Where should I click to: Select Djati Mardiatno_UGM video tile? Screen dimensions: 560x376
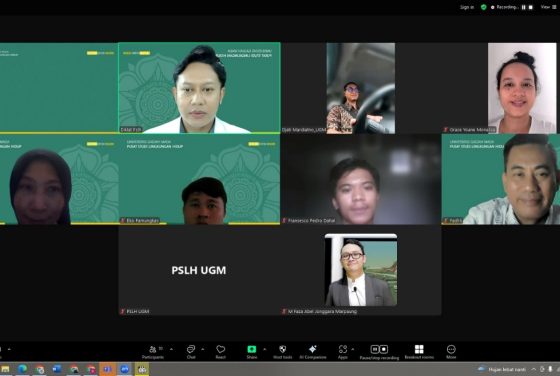361,88
